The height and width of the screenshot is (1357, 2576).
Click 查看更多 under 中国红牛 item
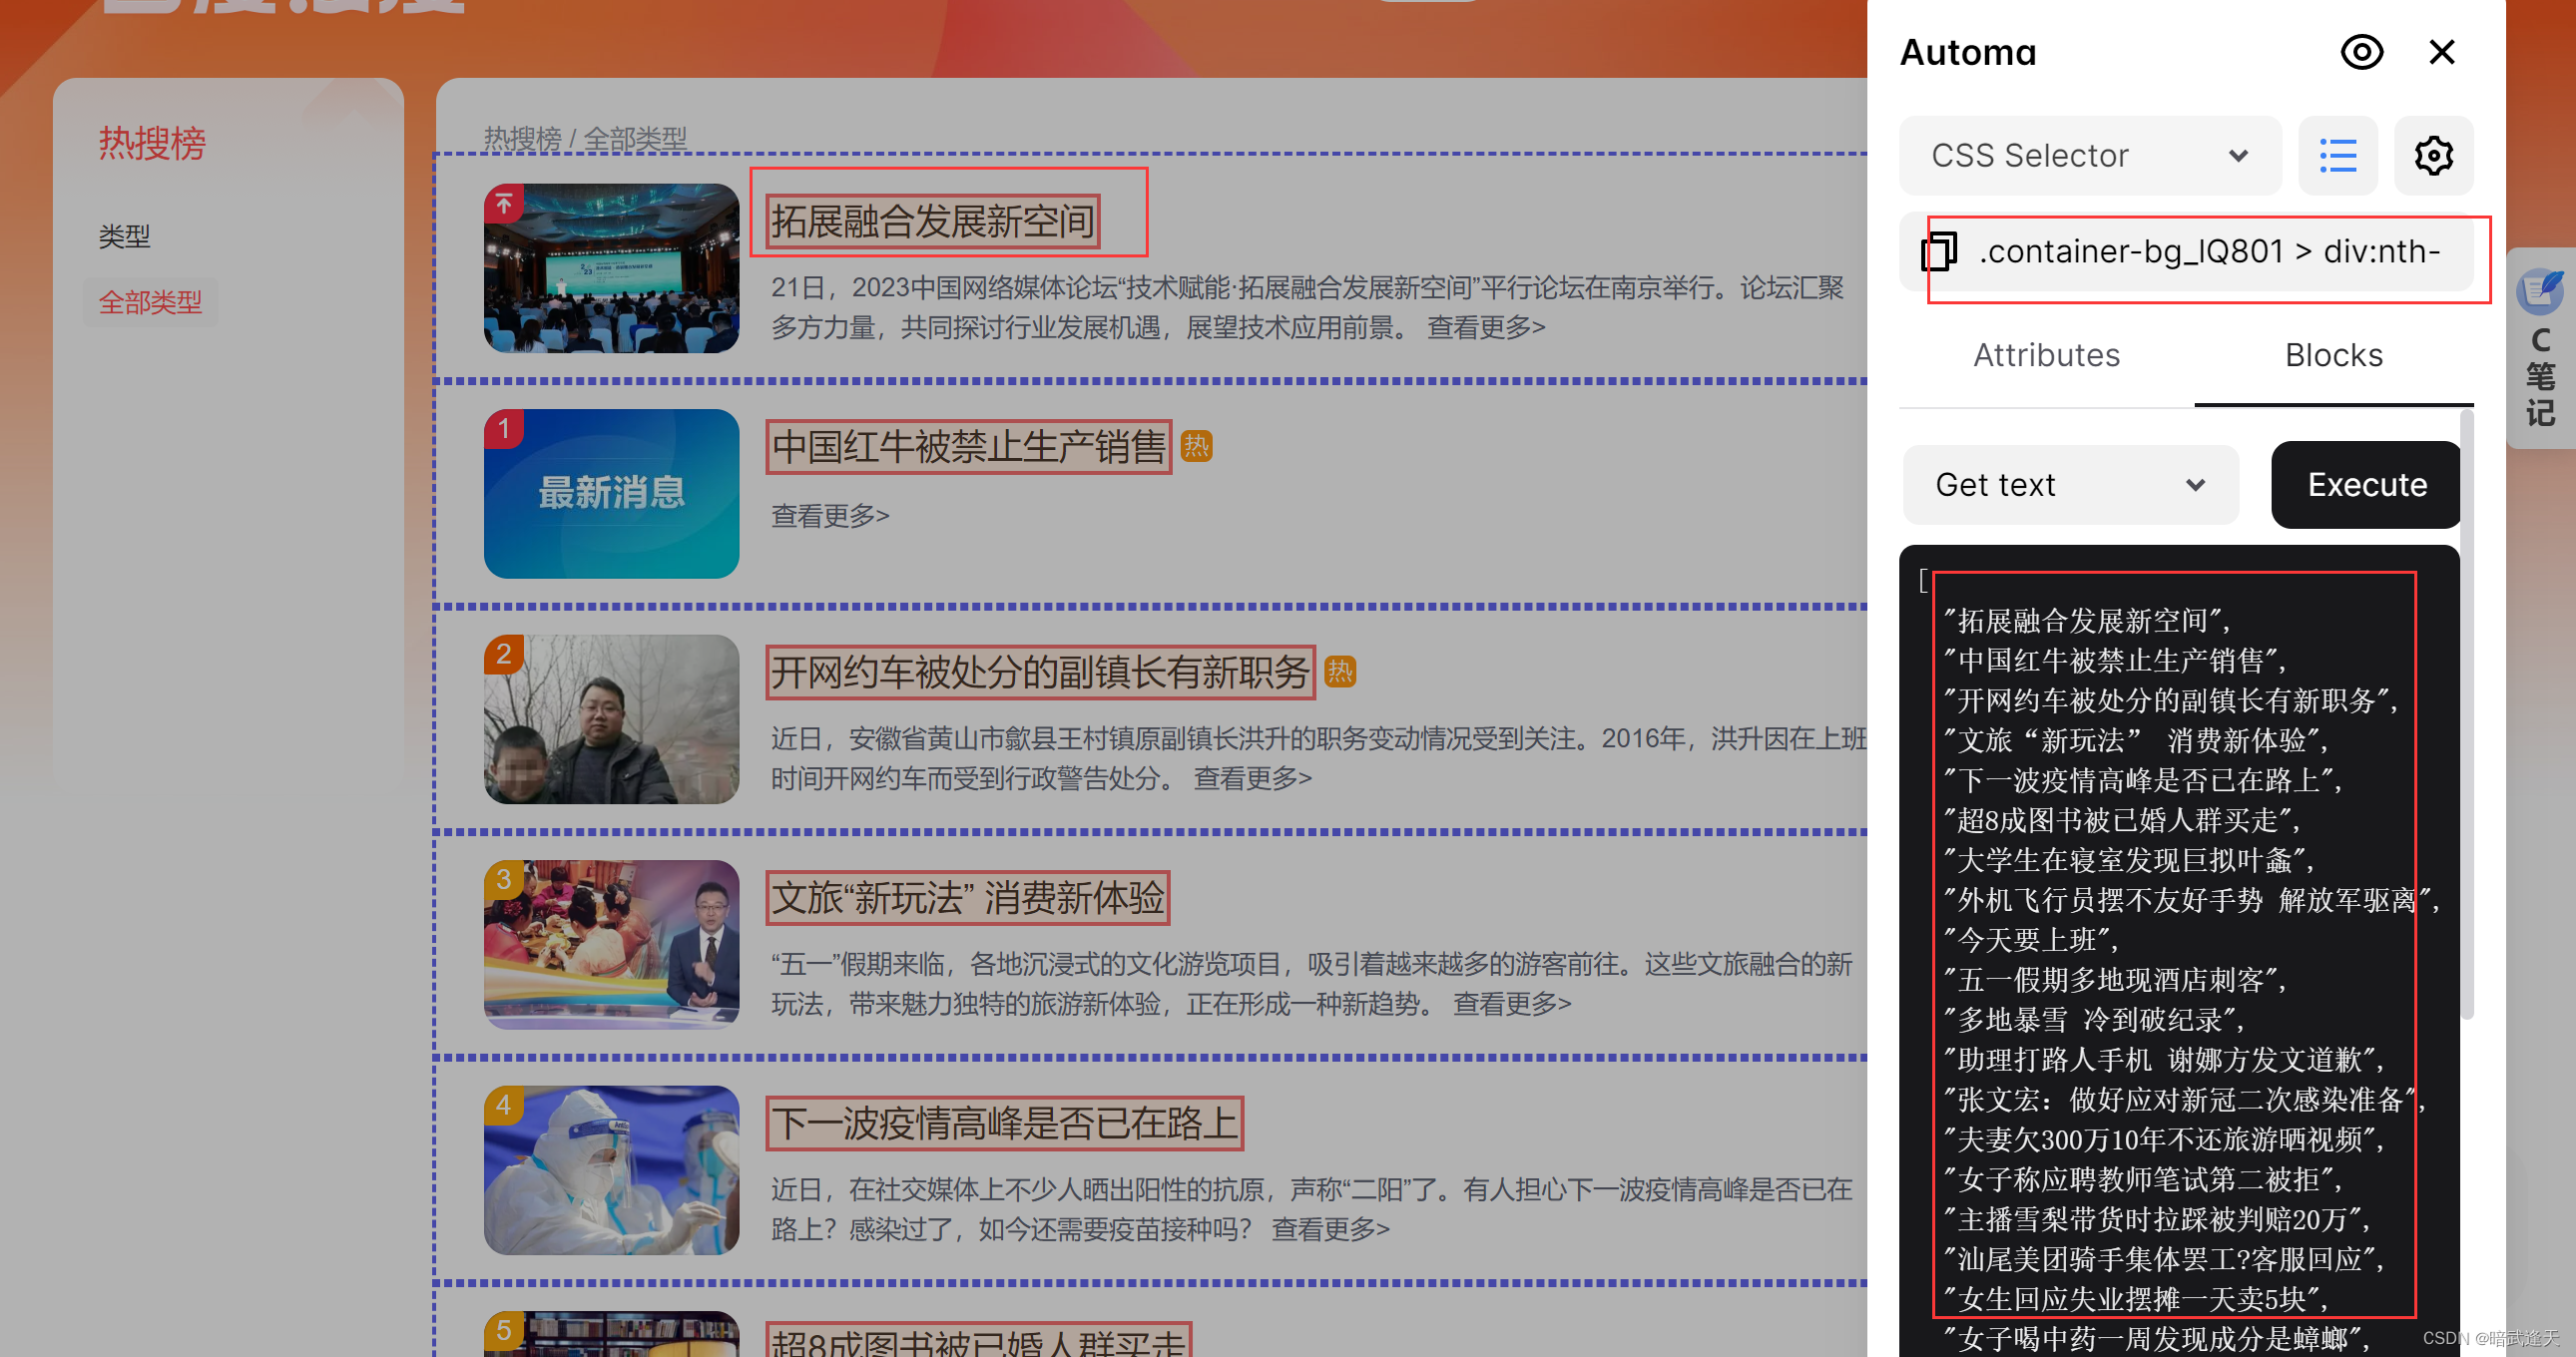[829, 516]
